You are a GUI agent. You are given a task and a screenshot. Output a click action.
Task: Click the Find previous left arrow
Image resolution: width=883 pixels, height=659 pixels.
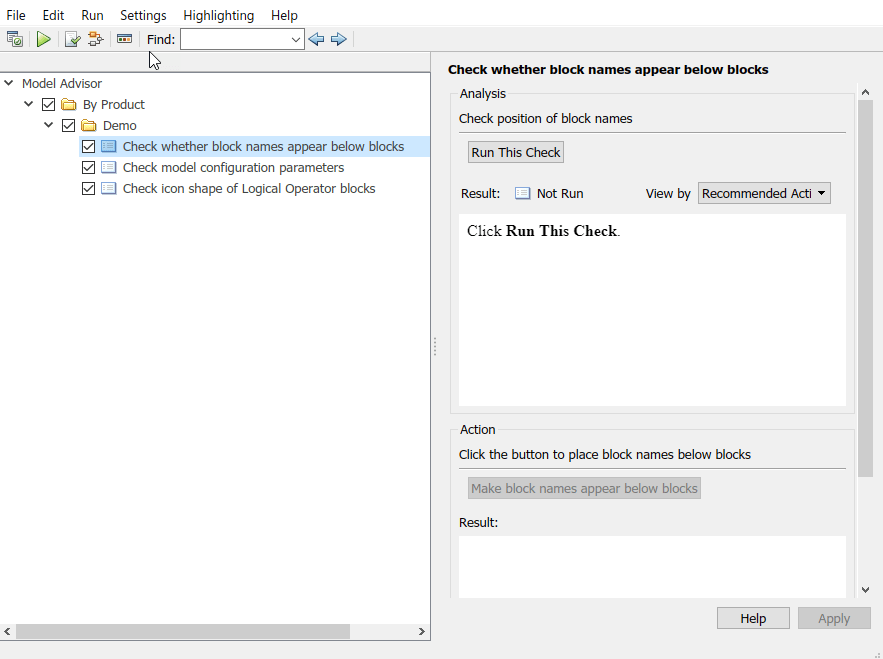316,39
